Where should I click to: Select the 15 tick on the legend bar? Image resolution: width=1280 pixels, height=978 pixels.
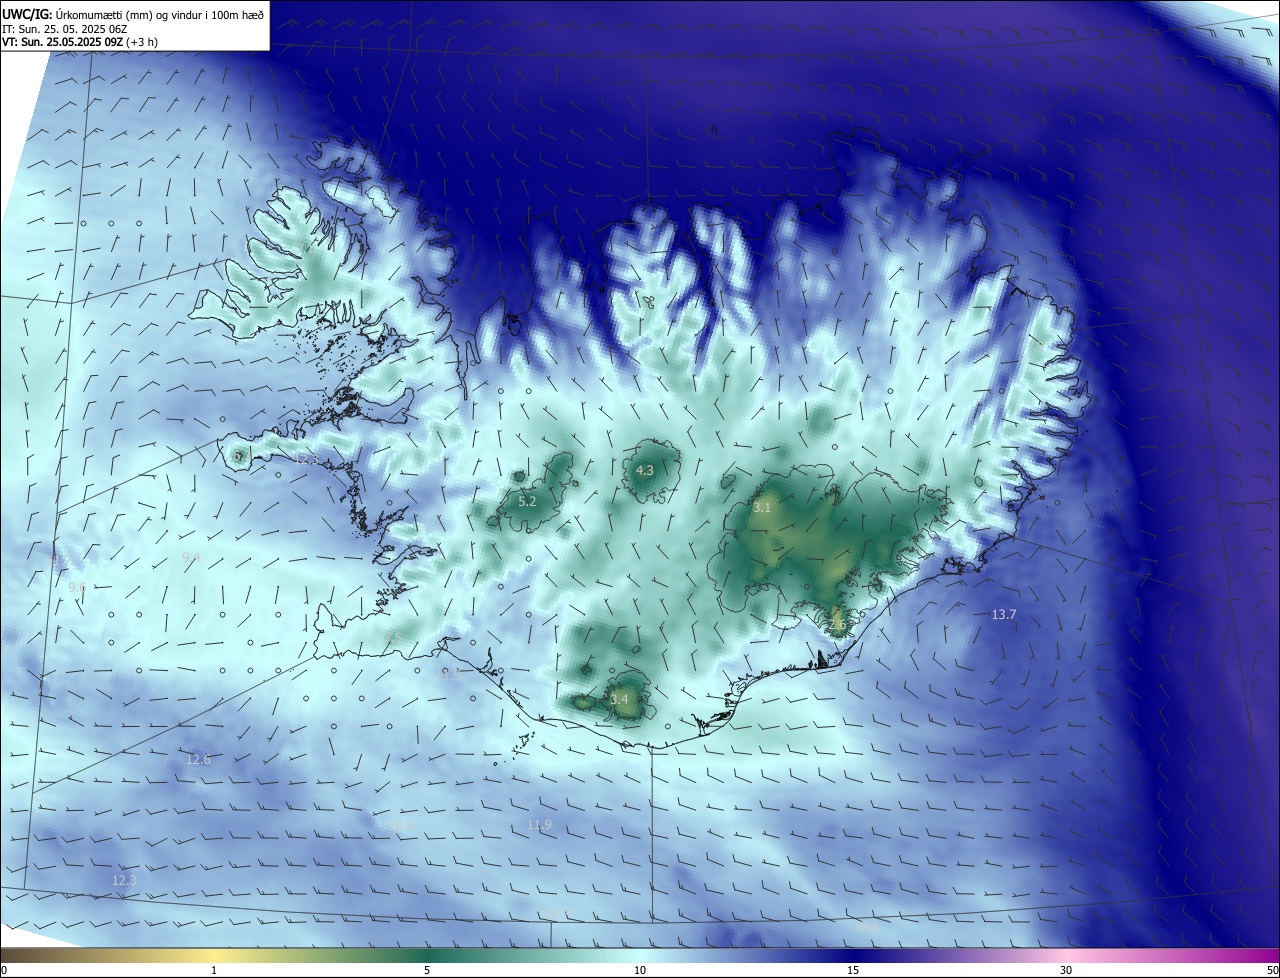[853, 970]
